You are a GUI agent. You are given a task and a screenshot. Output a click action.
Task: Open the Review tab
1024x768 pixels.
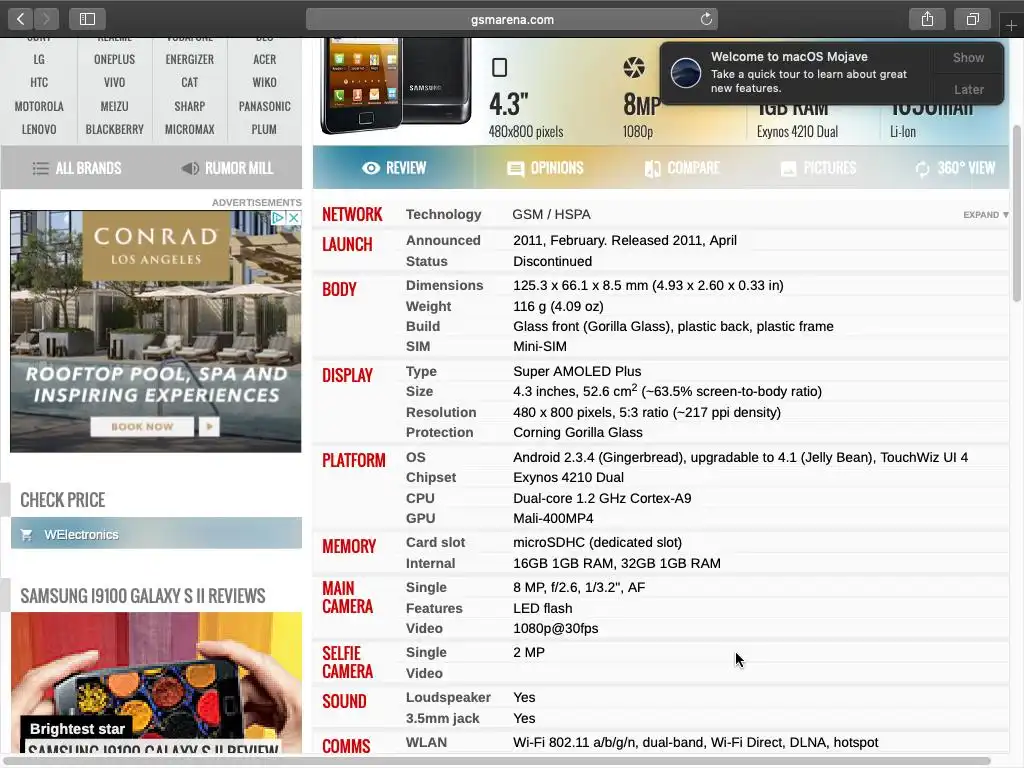394,168
